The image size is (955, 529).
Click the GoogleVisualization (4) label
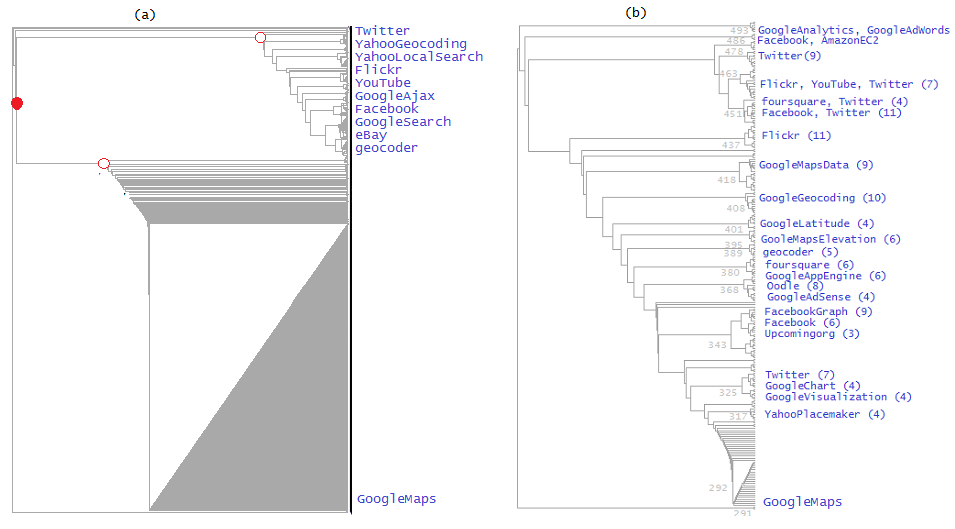pyautogui.click(x=838, y=397)
